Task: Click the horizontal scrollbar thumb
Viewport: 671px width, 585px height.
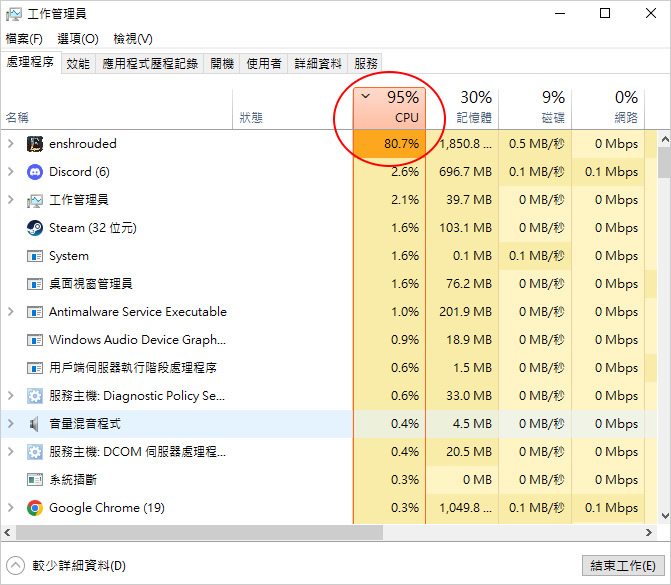Action: click(199, 532)
